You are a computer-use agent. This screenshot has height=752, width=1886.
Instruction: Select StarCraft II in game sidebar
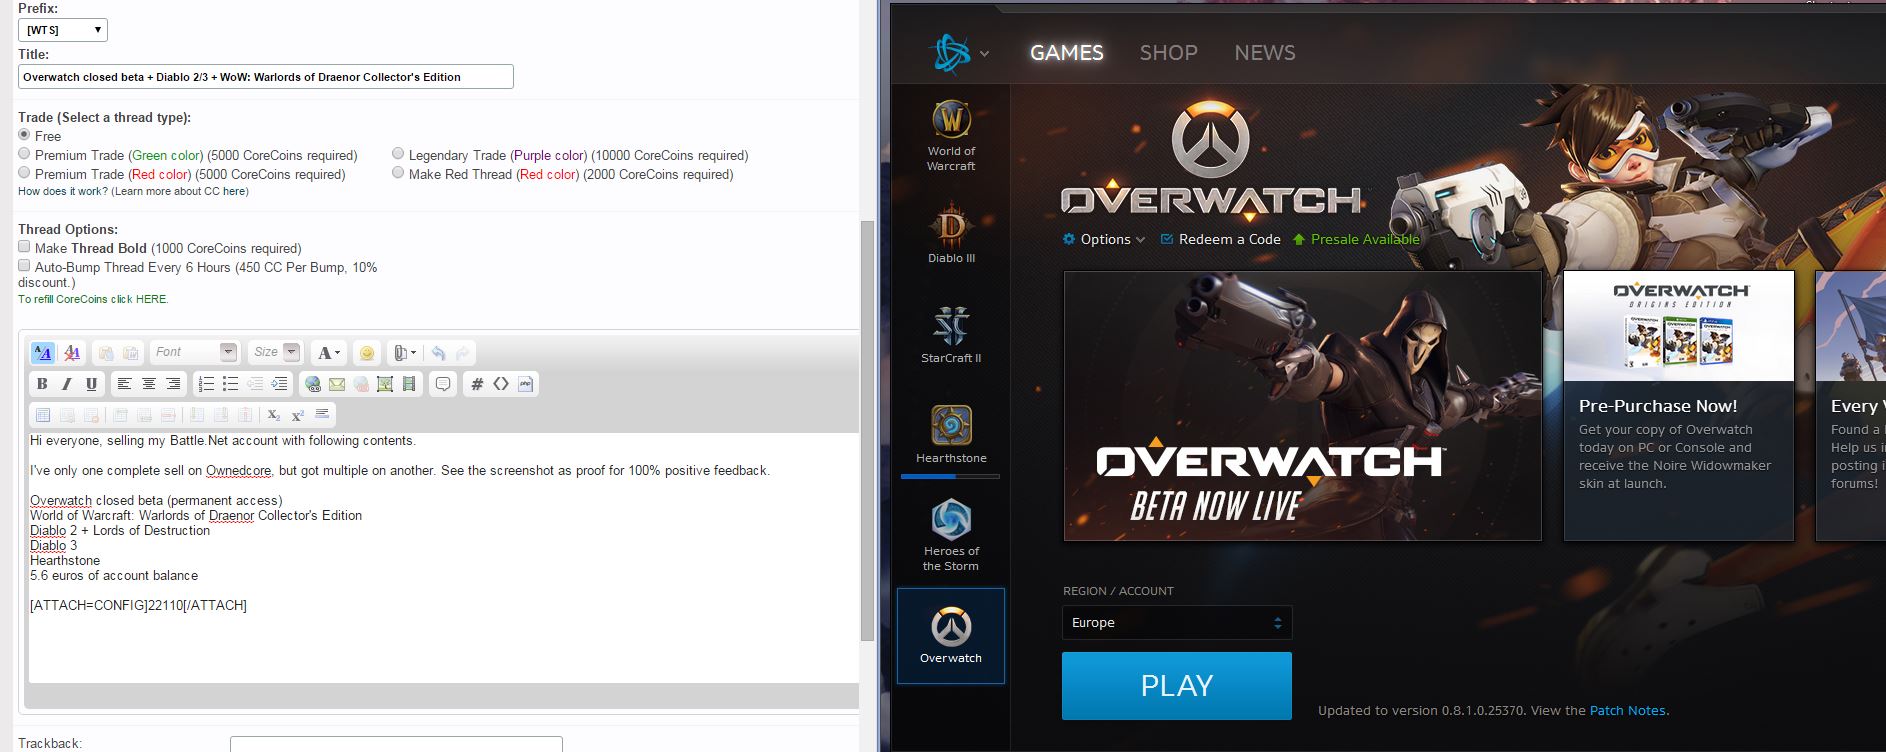pos(951,334)
